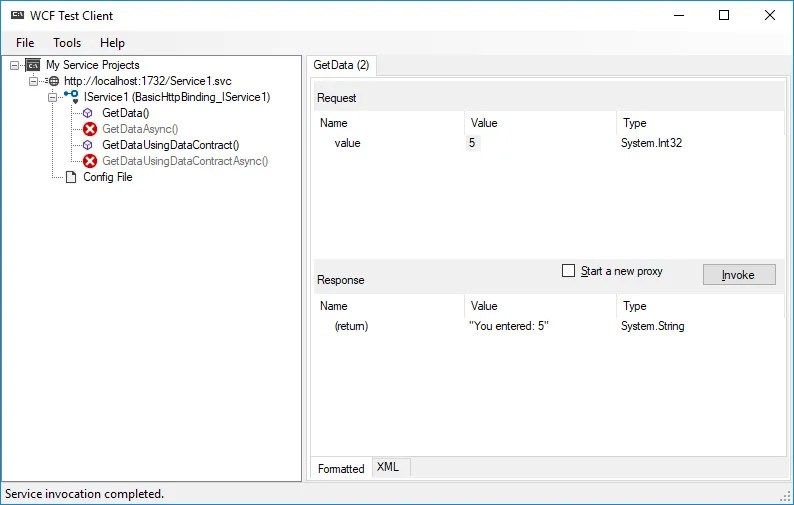This screenshot has width=794, height=505.
Task: Click the '(return)' response name cell
Action: click(x=351, y=326)
